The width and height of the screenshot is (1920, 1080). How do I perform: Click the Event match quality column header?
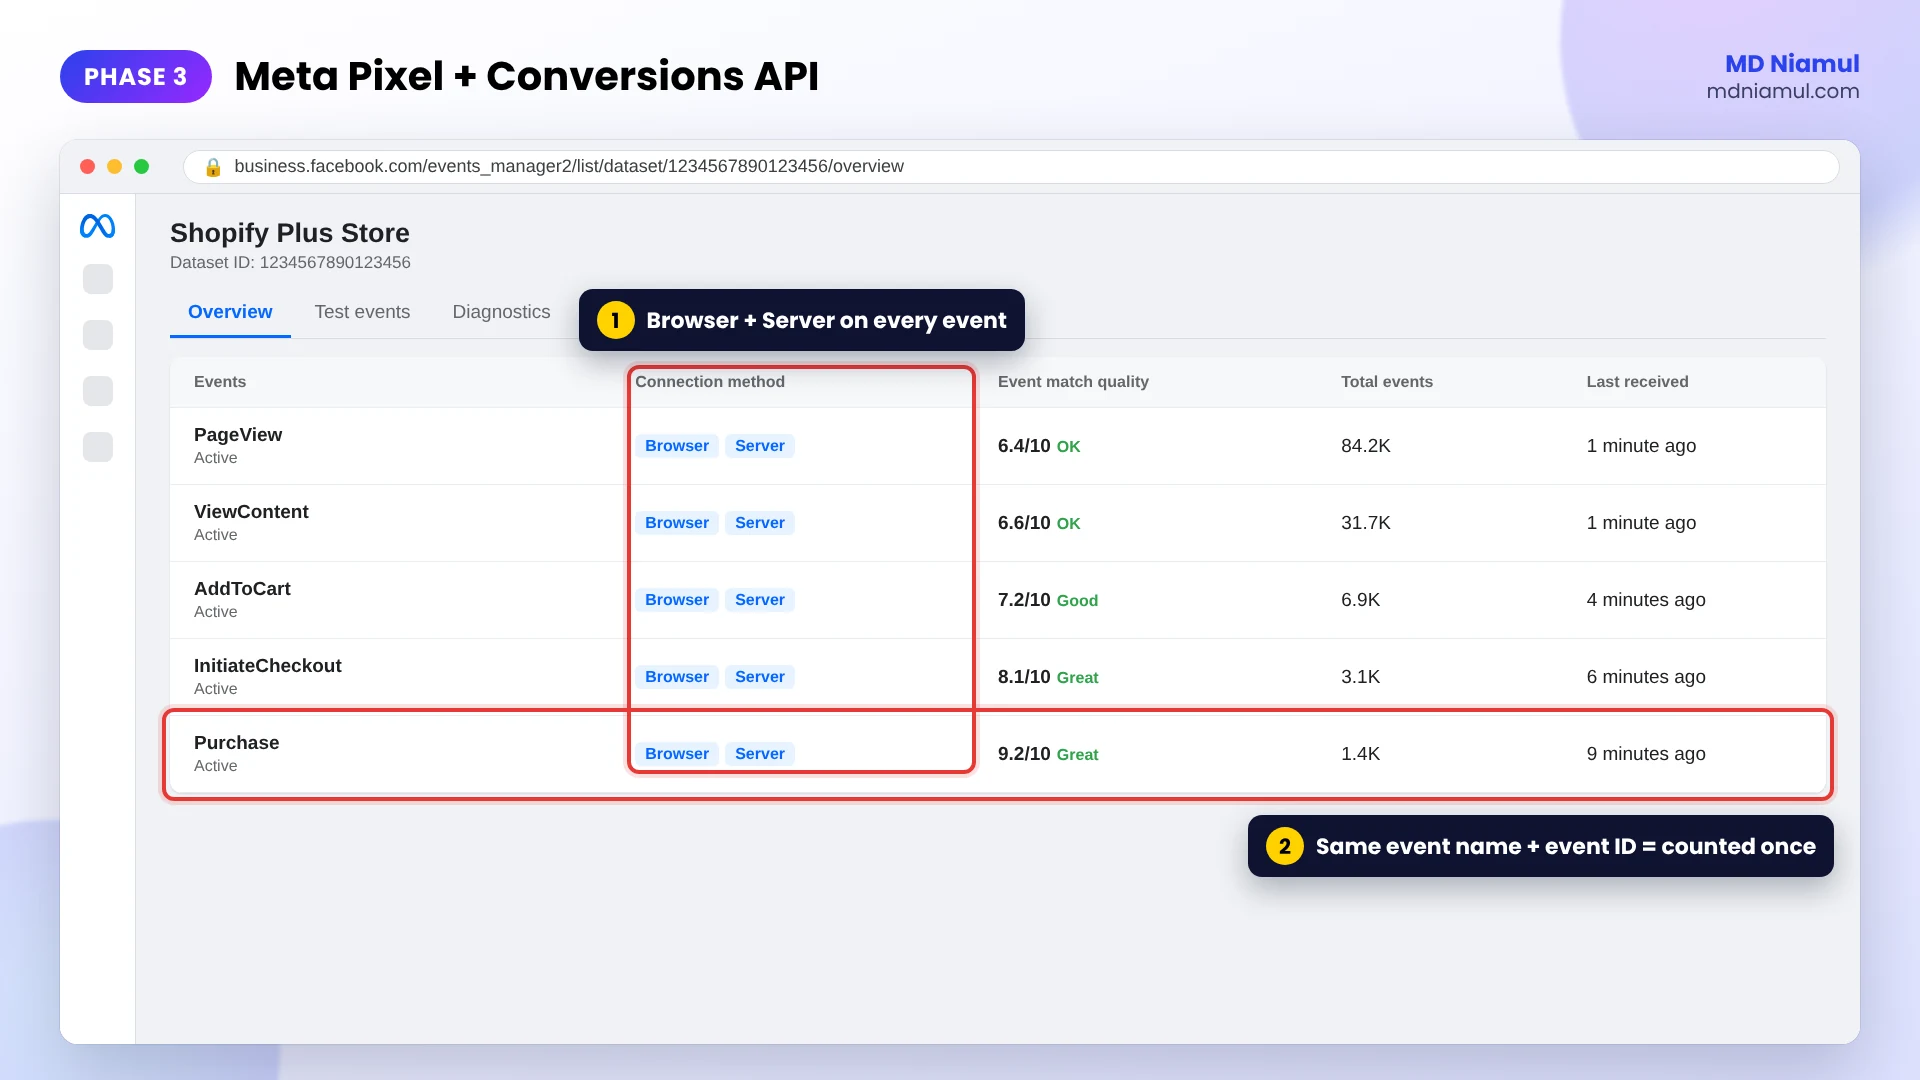coord(1073,382)
